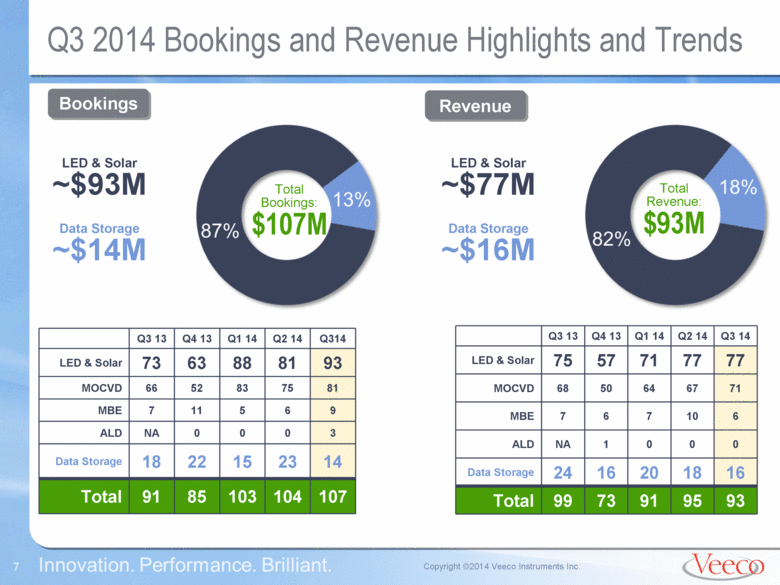Click the 18% slice of the revenue donut
Image resolution: width=780 pixels, height=585 pixels.
point(738,188)
